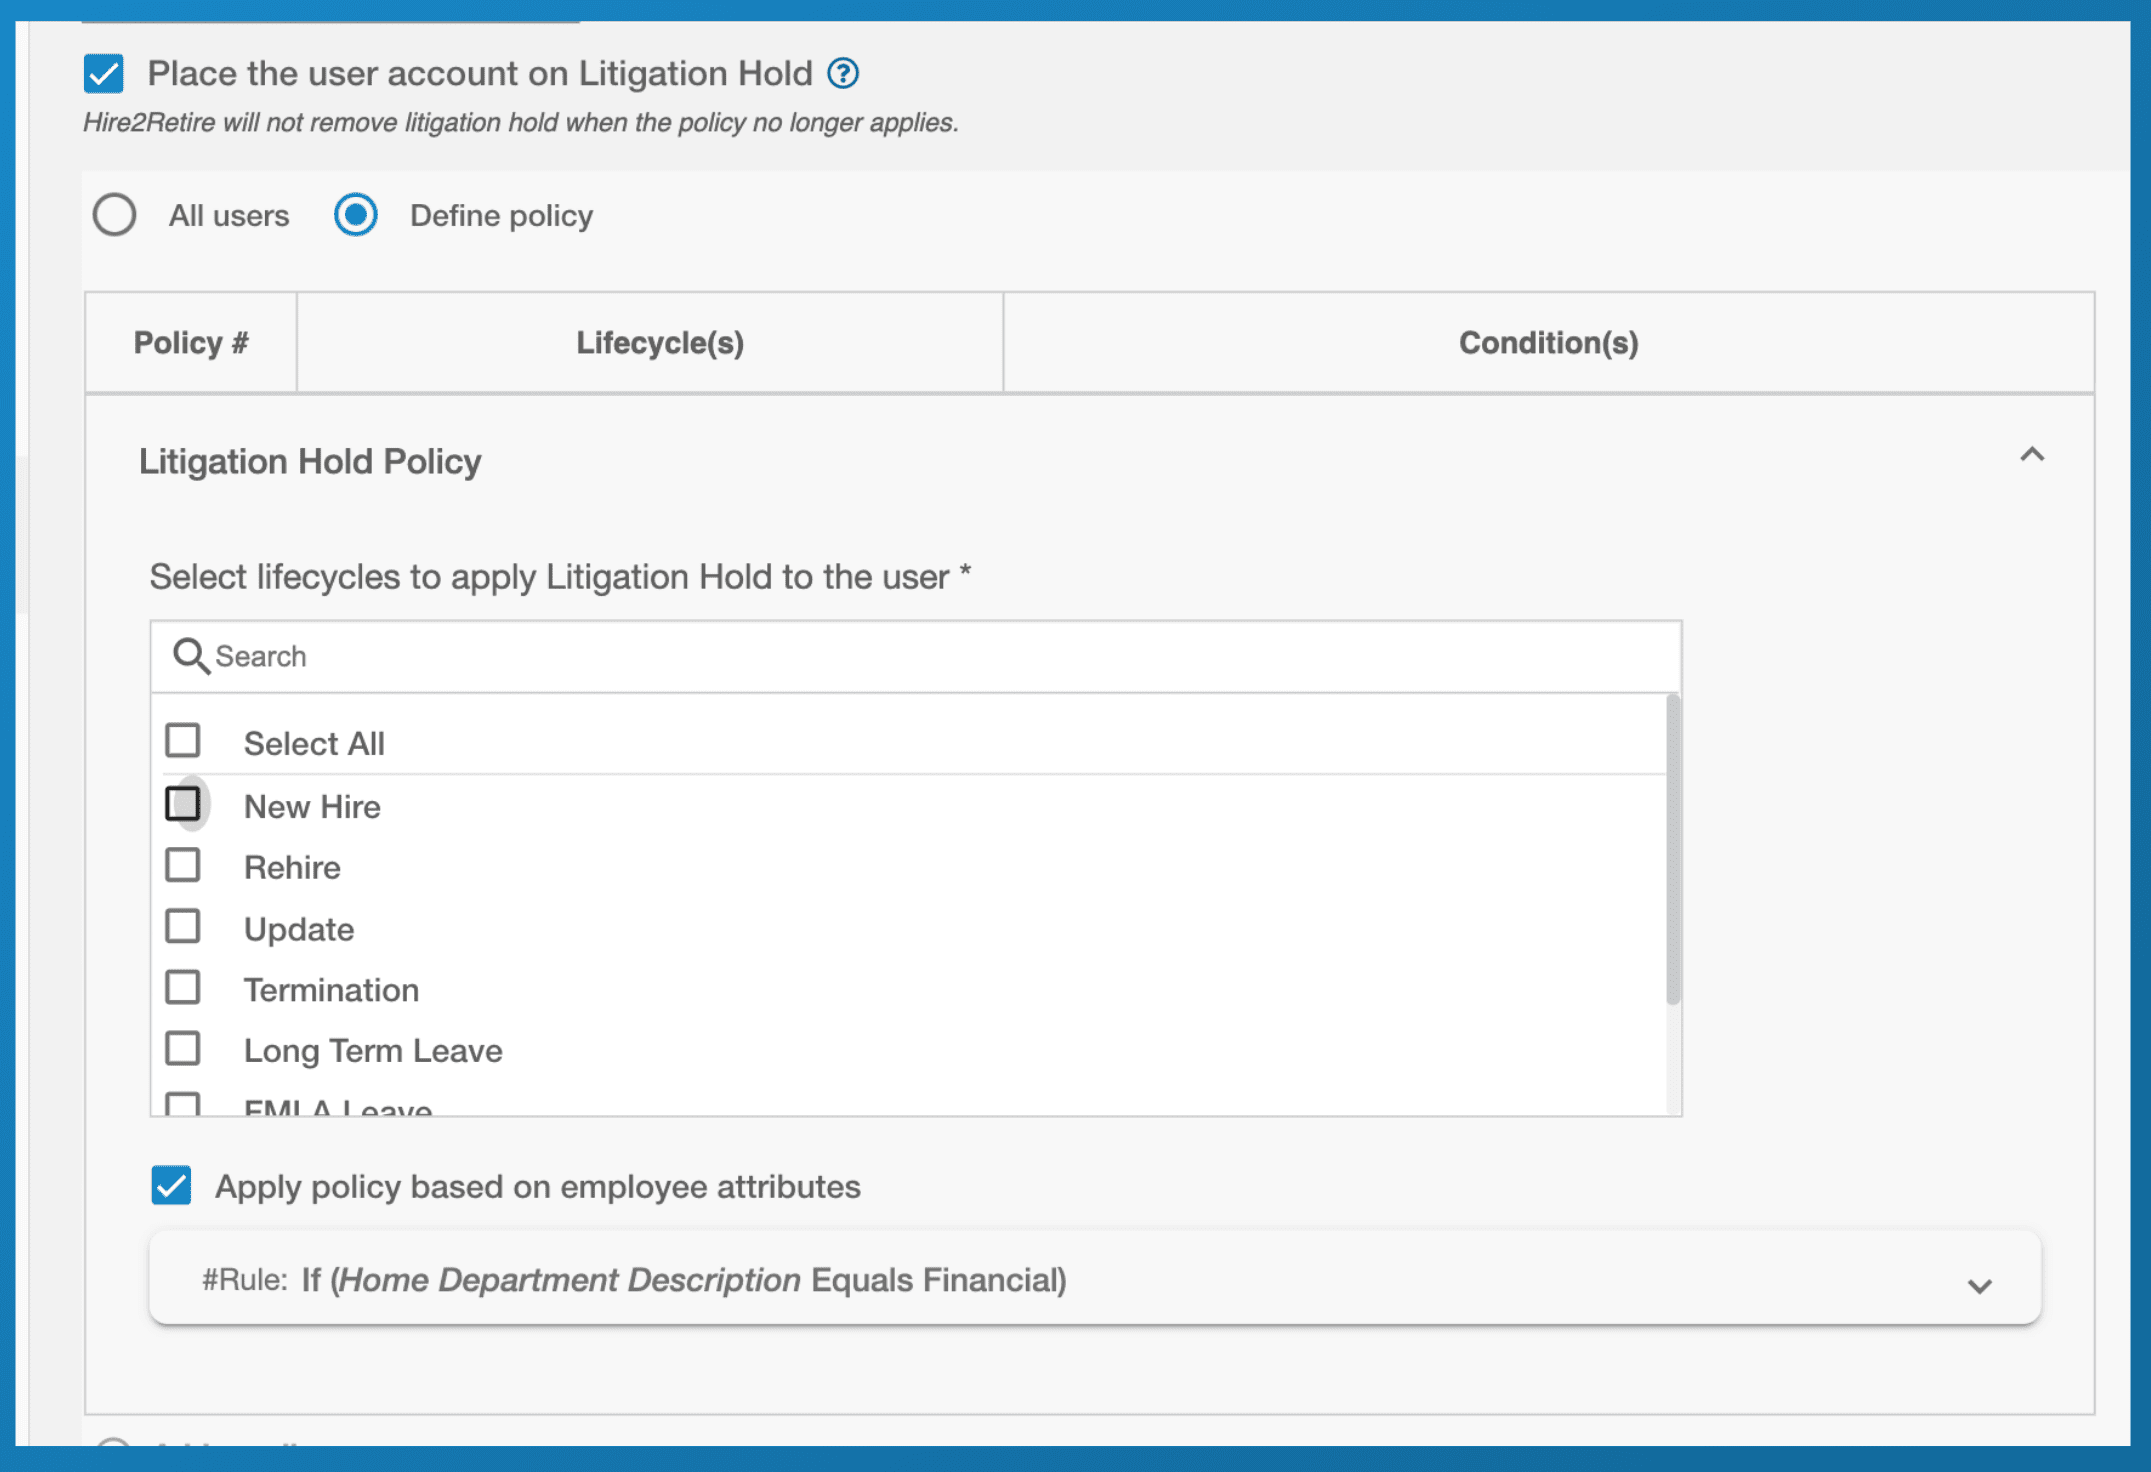Click the Select All label text

tap(314, 744)
